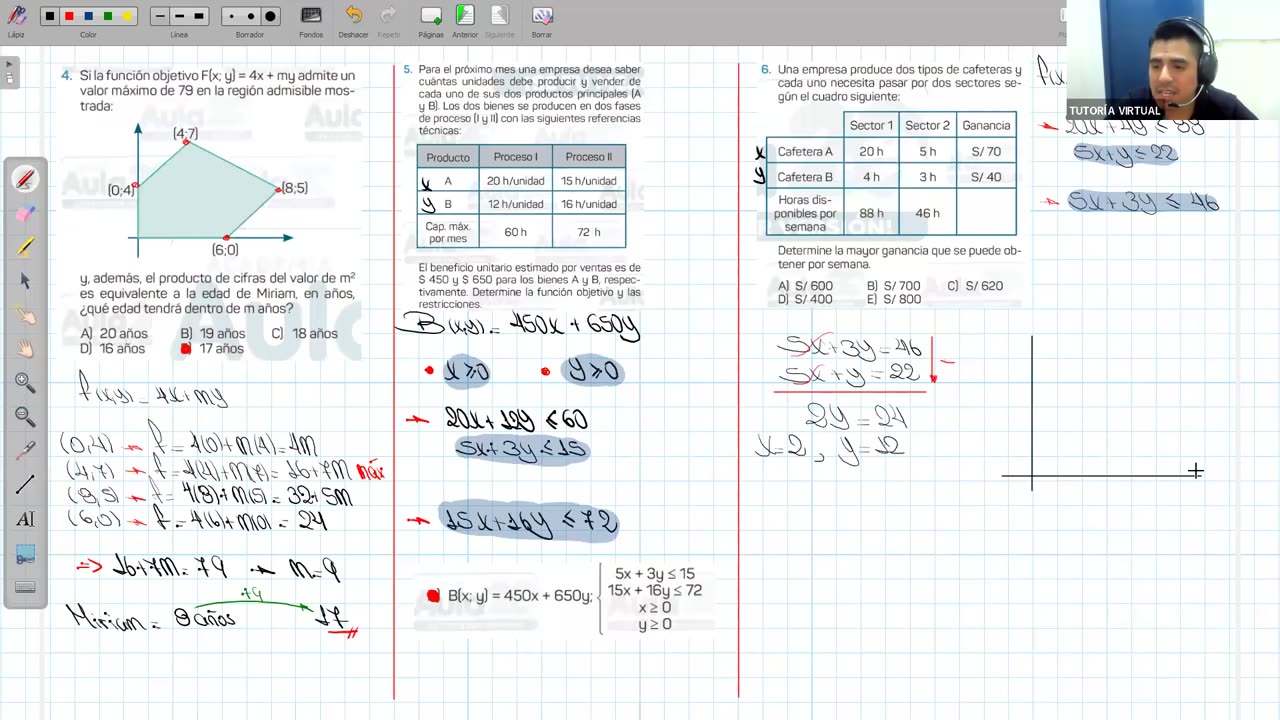Click table cell 20 h/unidad
The image size is (1280, 720).
pos(515,181)
